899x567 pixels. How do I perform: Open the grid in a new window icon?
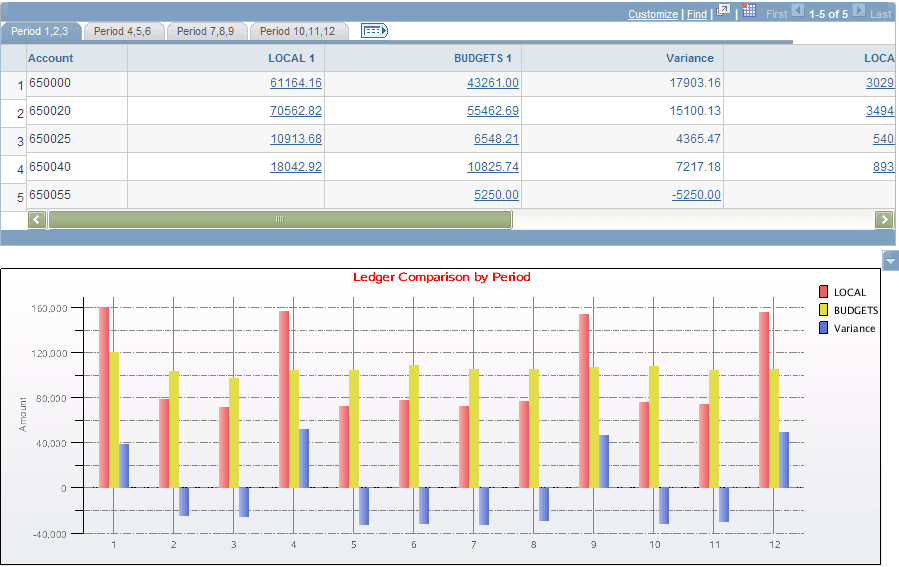(x=724, y=10)
